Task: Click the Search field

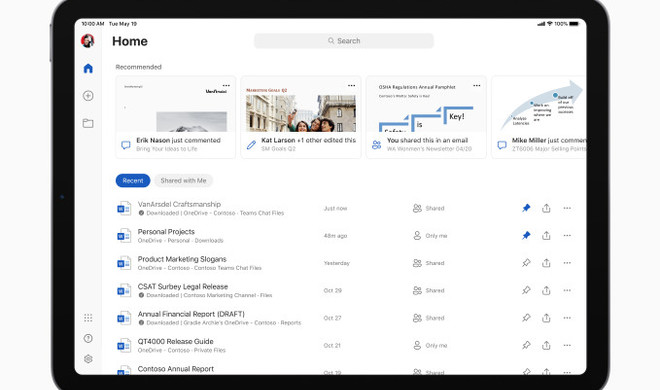Action: (x=344, y=41)
